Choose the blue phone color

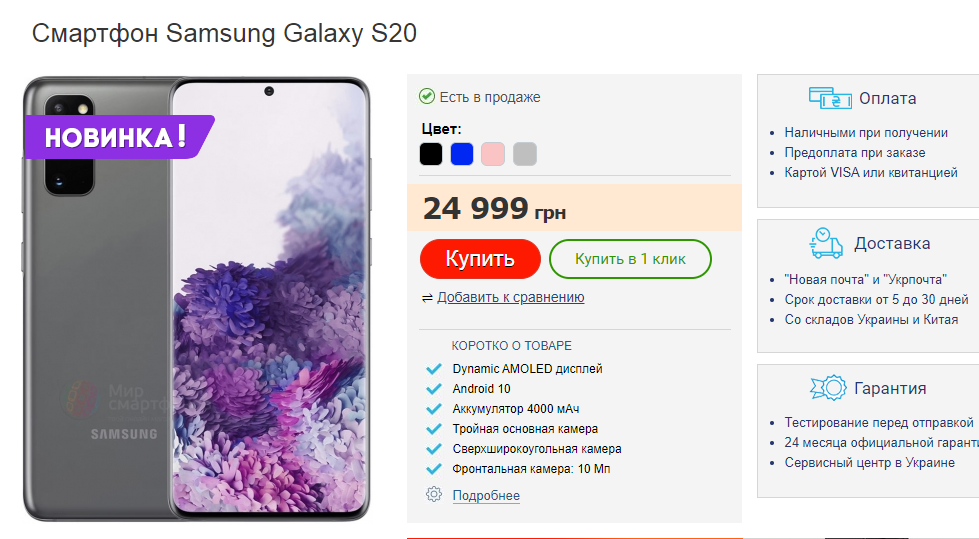pos(462,154)
